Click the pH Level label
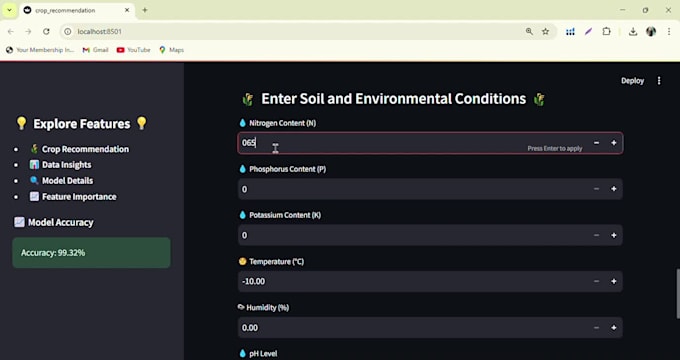 coord(258,353)
